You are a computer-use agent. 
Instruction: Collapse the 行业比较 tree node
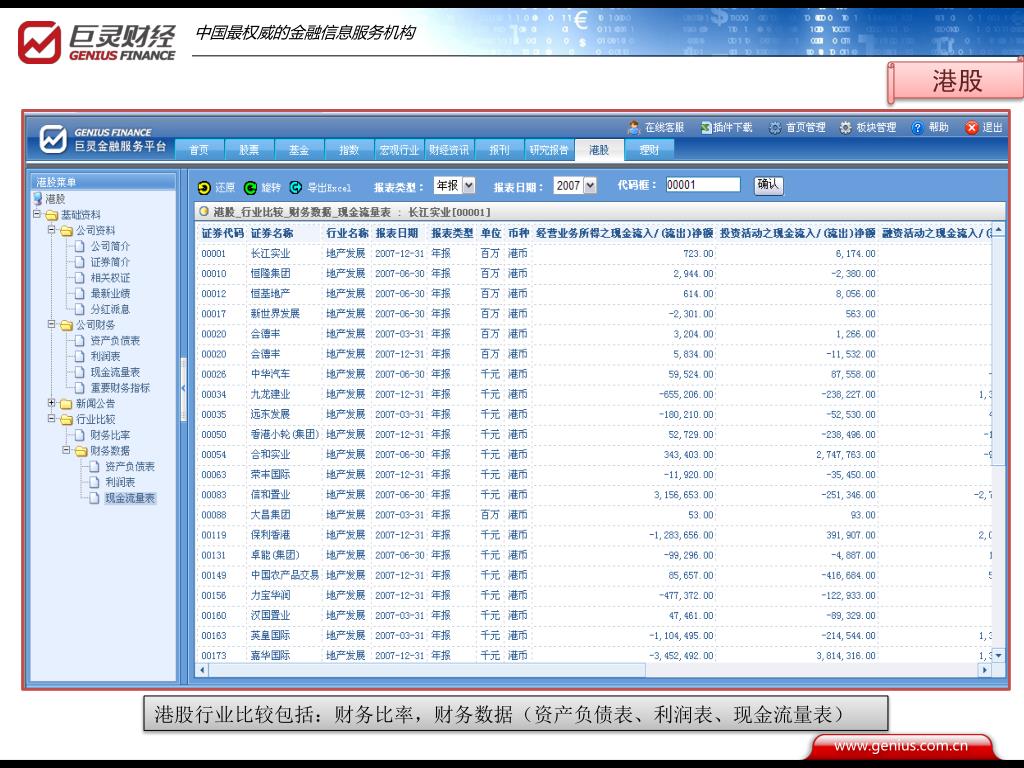coord(52,418)
